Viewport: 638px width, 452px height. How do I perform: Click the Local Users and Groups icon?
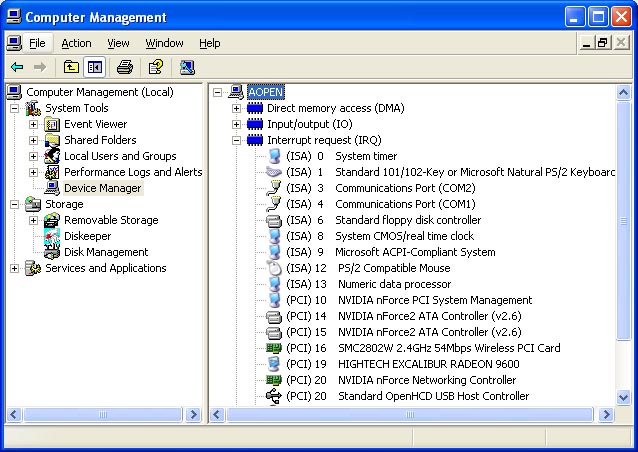[52, 156]
